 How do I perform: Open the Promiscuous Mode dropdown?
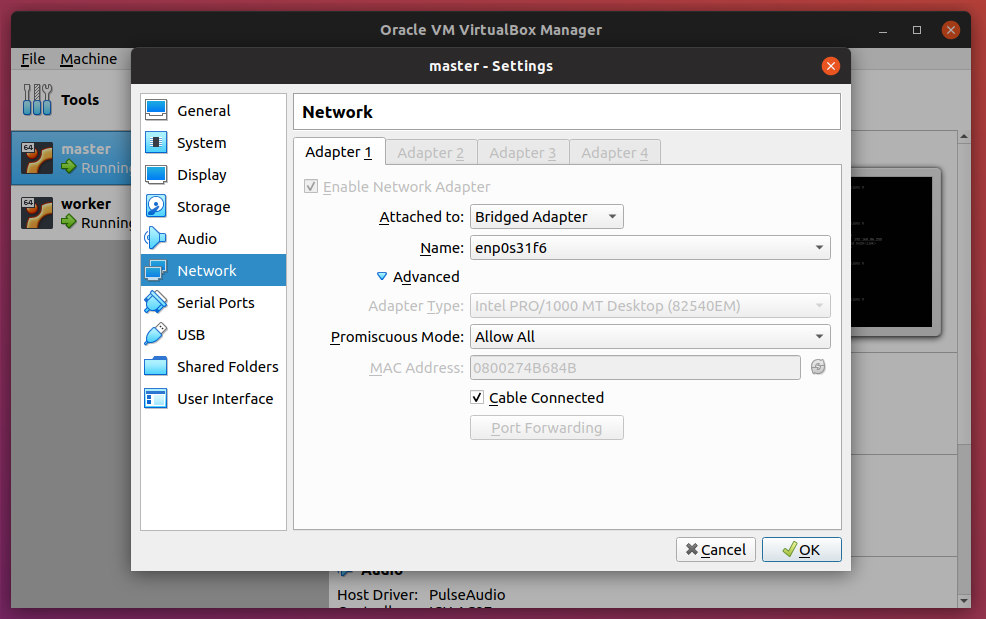point(650,336)
